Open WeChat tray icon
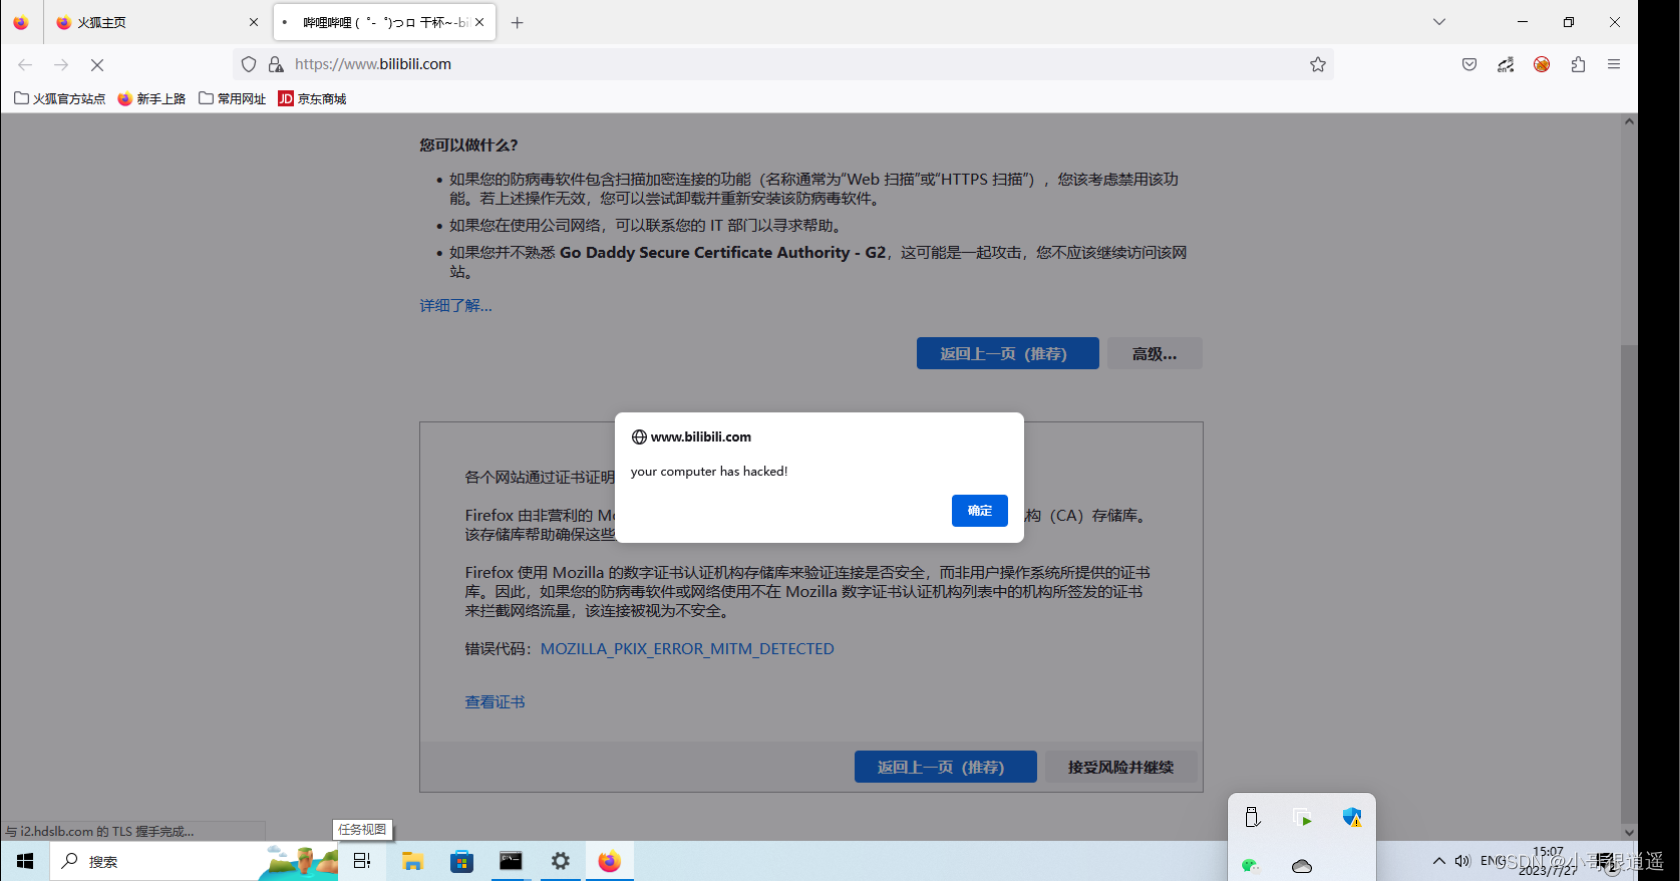Image resolution: width=1680 pixels, height=881 pixels. click(x=1251, y=866)
